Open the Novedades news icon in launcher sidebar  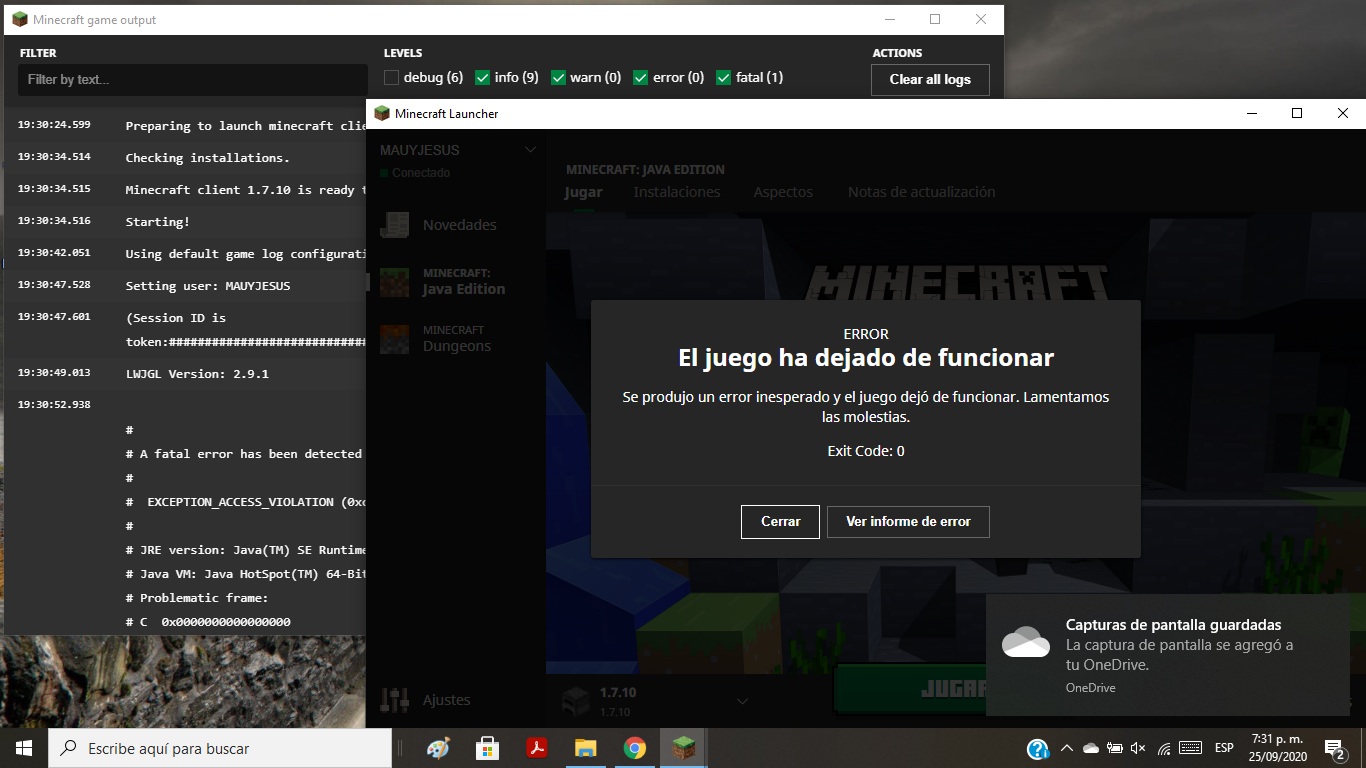(x=394, y=225)
